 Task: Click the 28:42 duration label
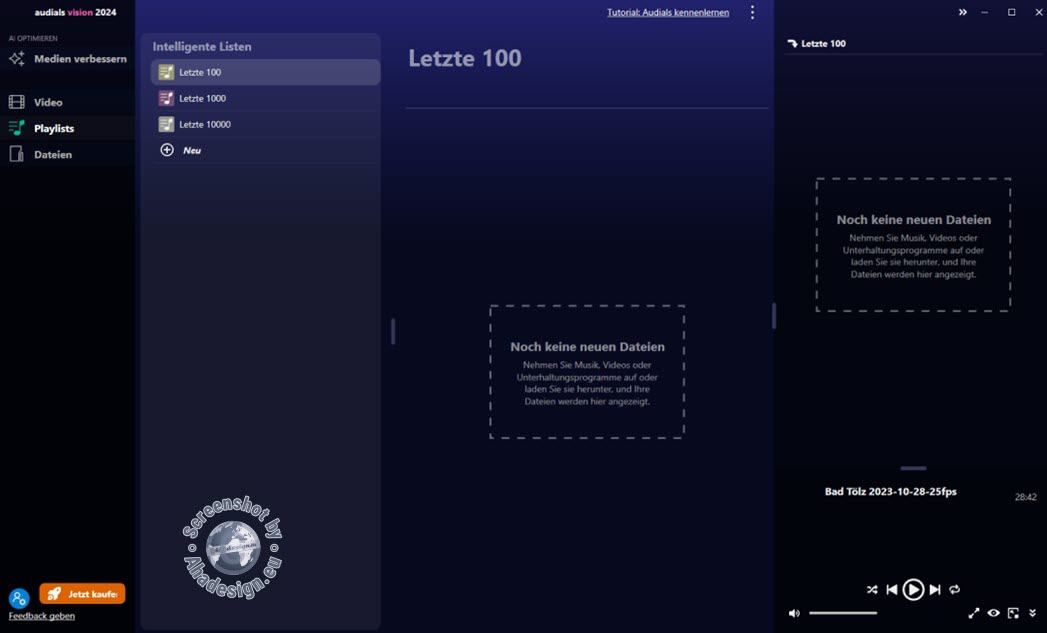(1026, 497)
